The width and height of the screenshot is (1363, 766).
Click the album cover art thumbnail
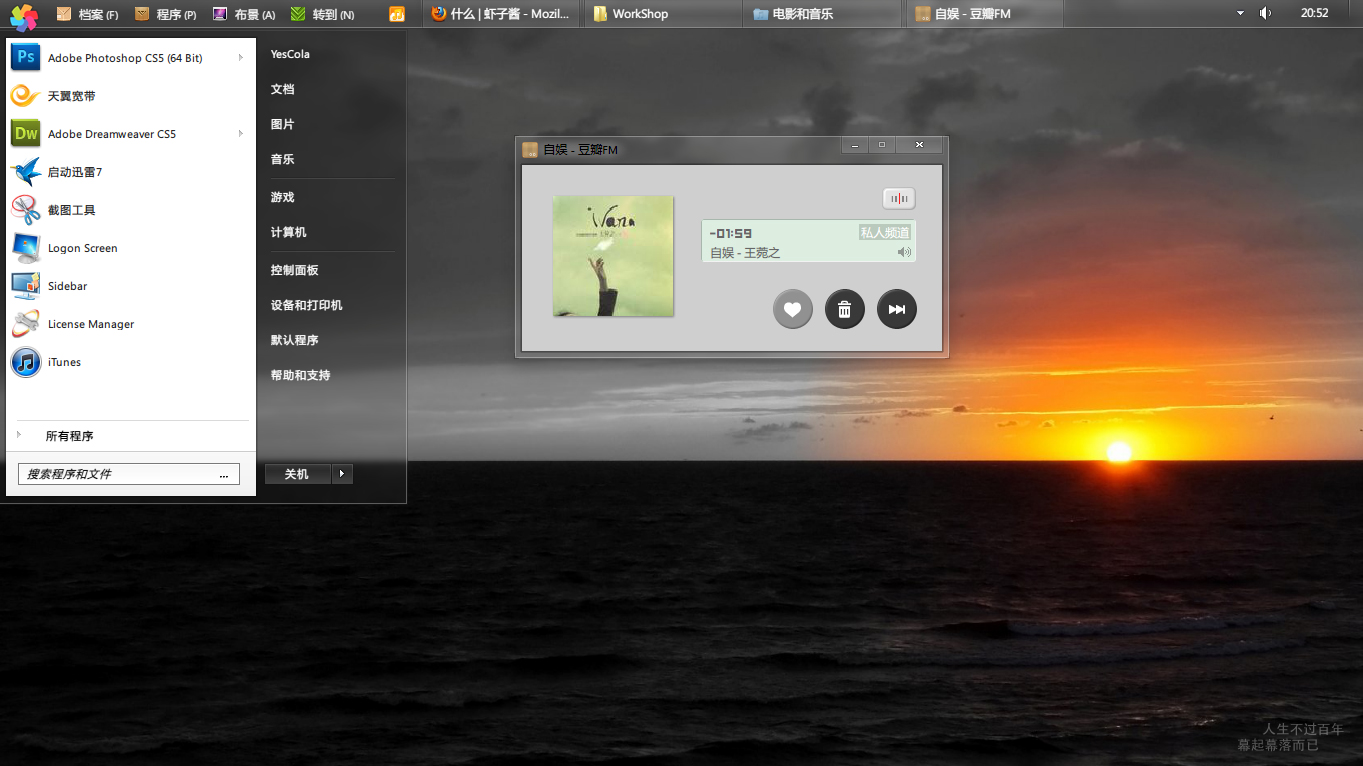[x=613, y=256]
